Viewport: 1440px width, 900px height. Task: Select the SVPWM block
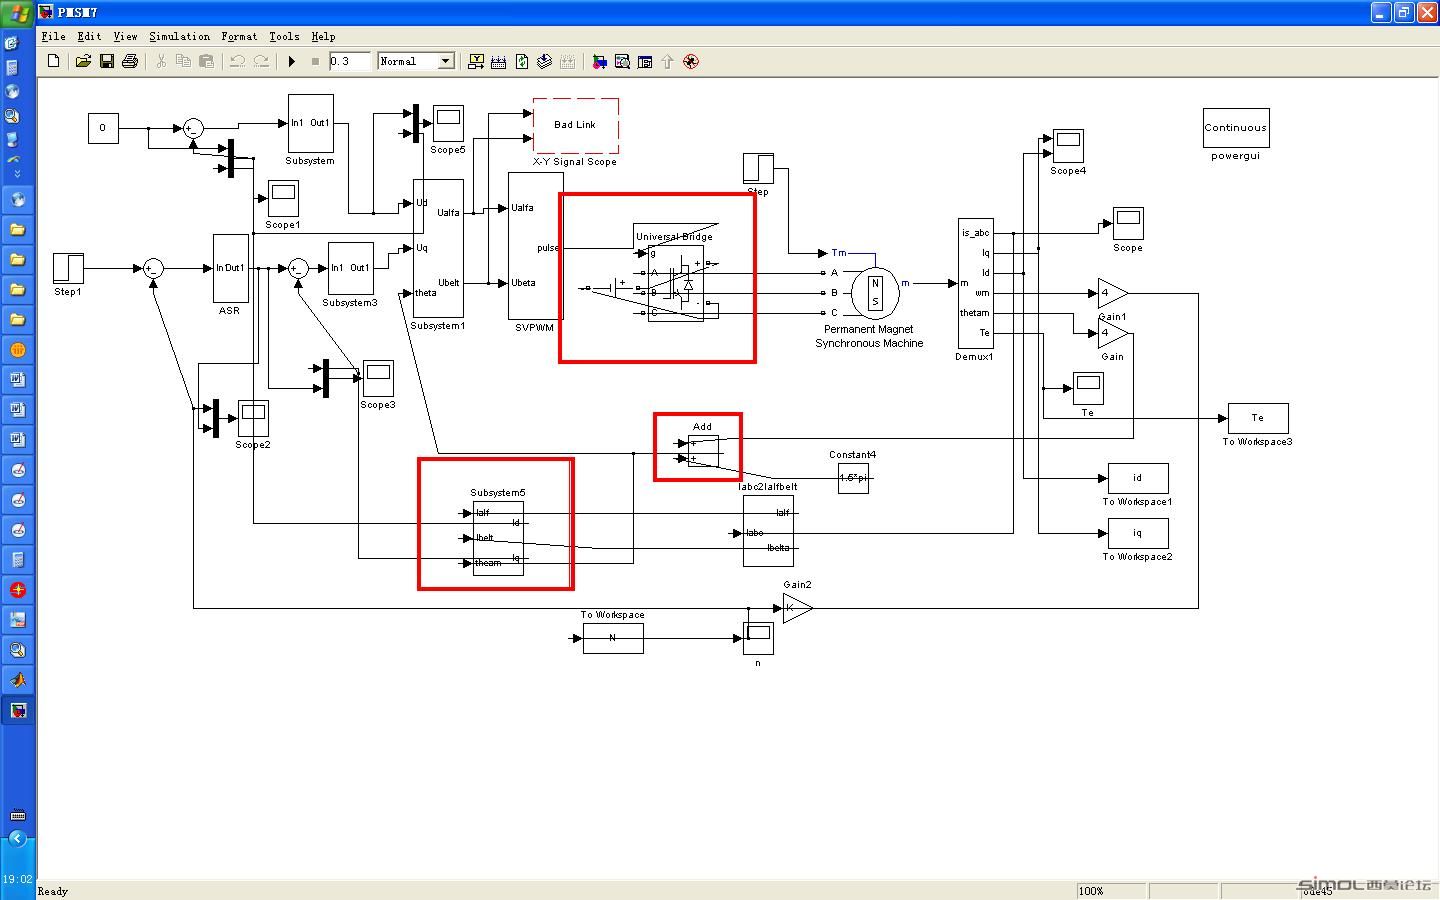tap(535, 246)
